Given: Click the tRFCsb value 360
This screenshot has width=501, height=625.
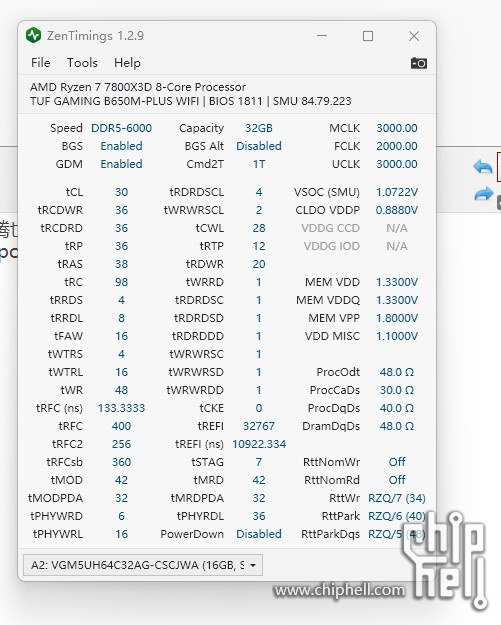Looking at the screenshot, I should [122, 462].
